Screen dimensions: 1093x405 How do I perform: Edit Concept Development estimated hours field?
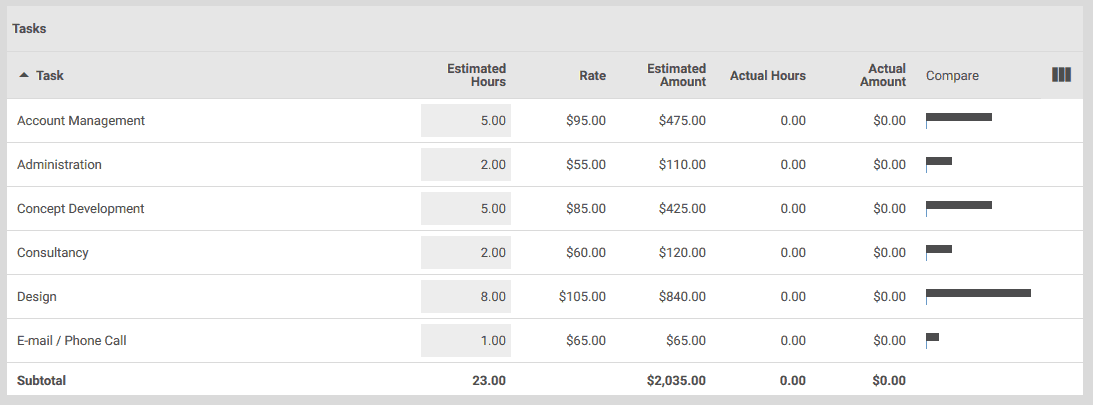coord(466,209)
